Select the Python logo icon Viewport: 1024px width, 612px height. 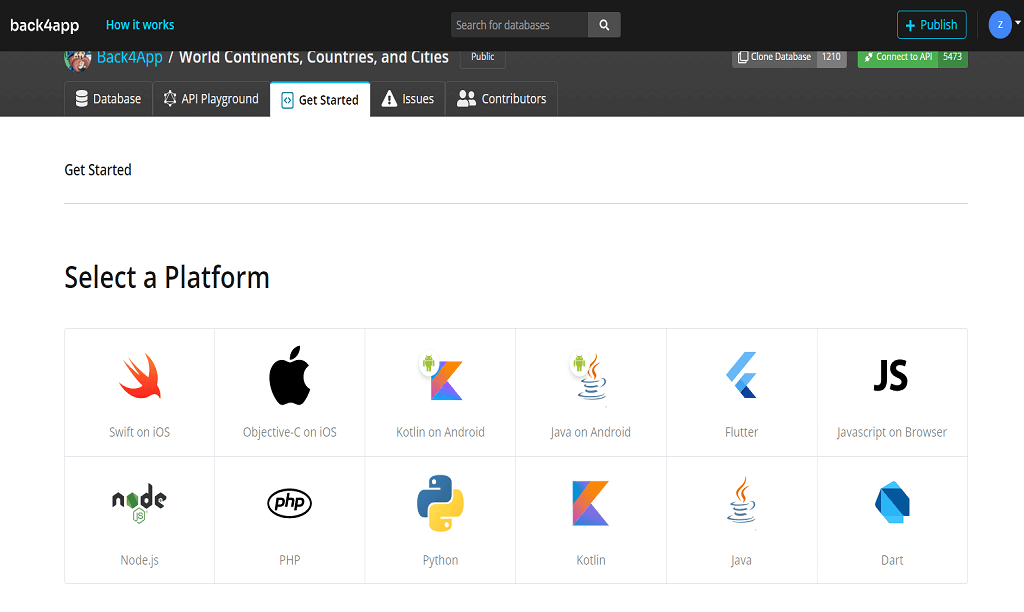click(x=440, y=503)
